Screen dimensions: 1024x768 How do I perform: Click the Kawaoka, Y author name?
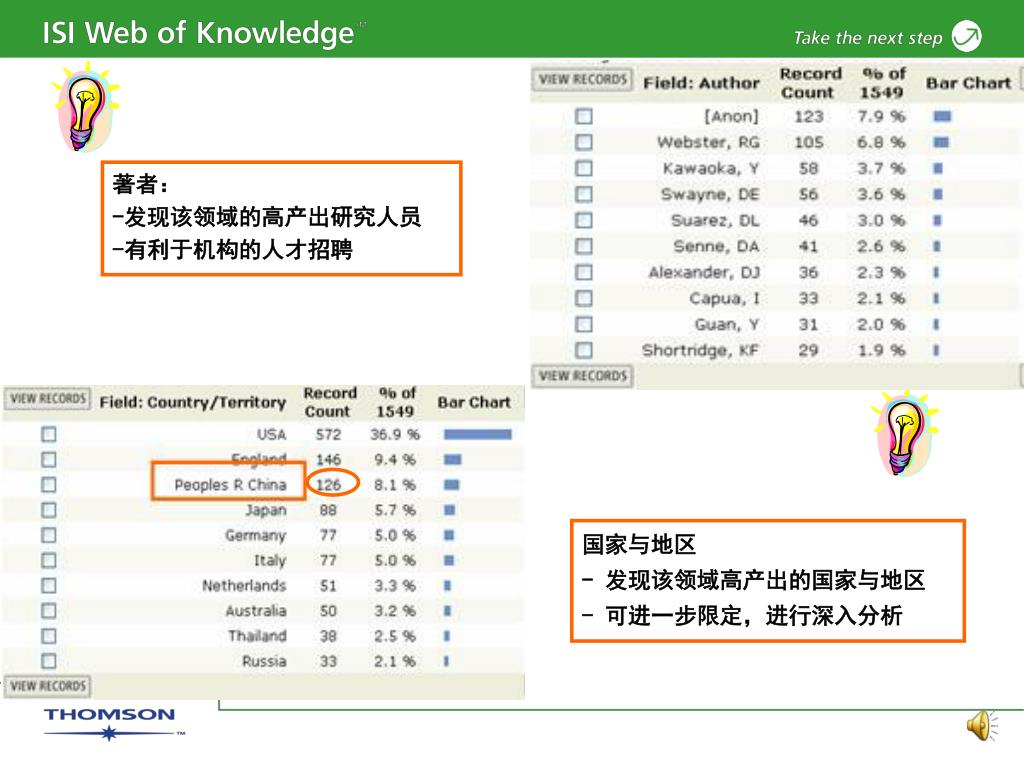(711, 168)
